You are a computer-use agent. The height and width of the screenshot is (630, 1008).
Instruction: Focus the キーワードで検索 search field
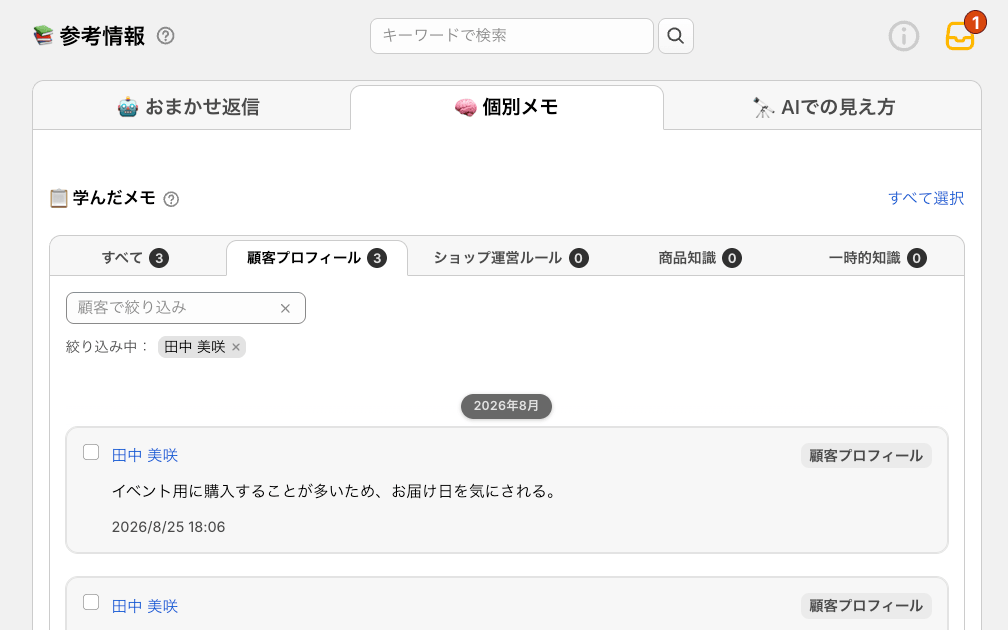click(512, 36)
